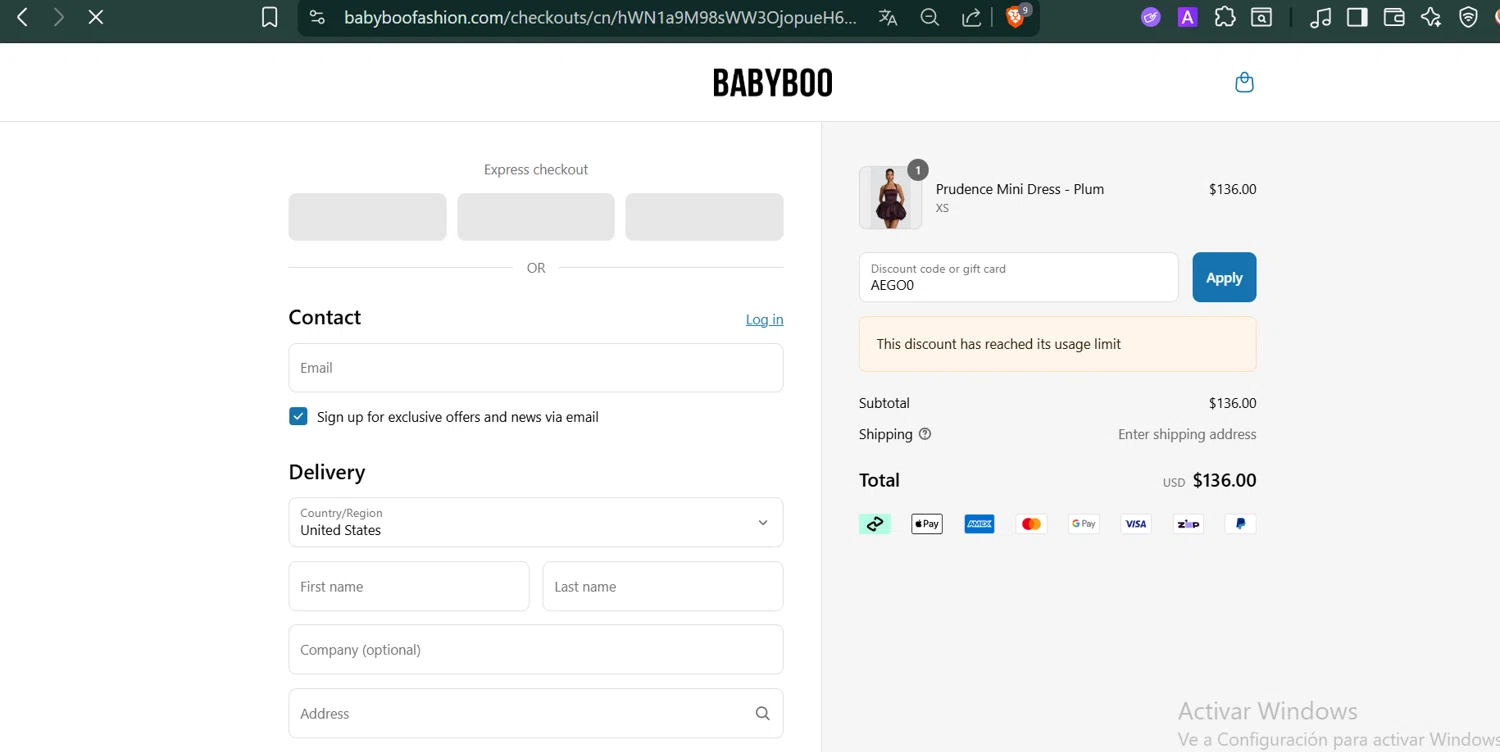1500x752 pixels.
Task: Toggle the browser sidebar panel
Action: 1357,17
